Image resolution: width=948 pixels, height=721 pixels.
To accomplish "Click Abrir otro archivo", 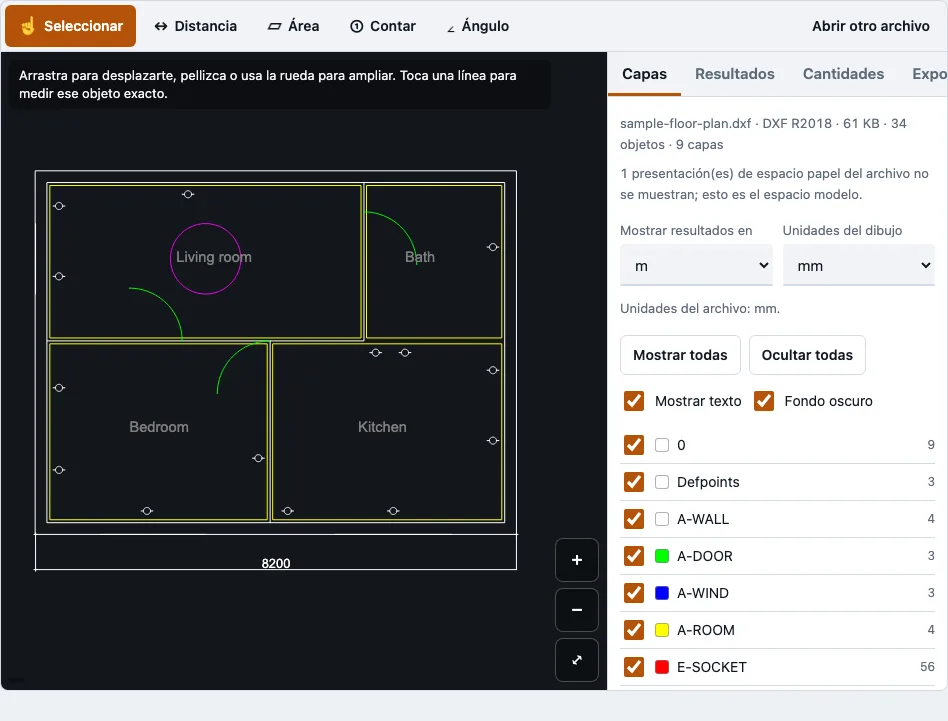I will [870, 26].
